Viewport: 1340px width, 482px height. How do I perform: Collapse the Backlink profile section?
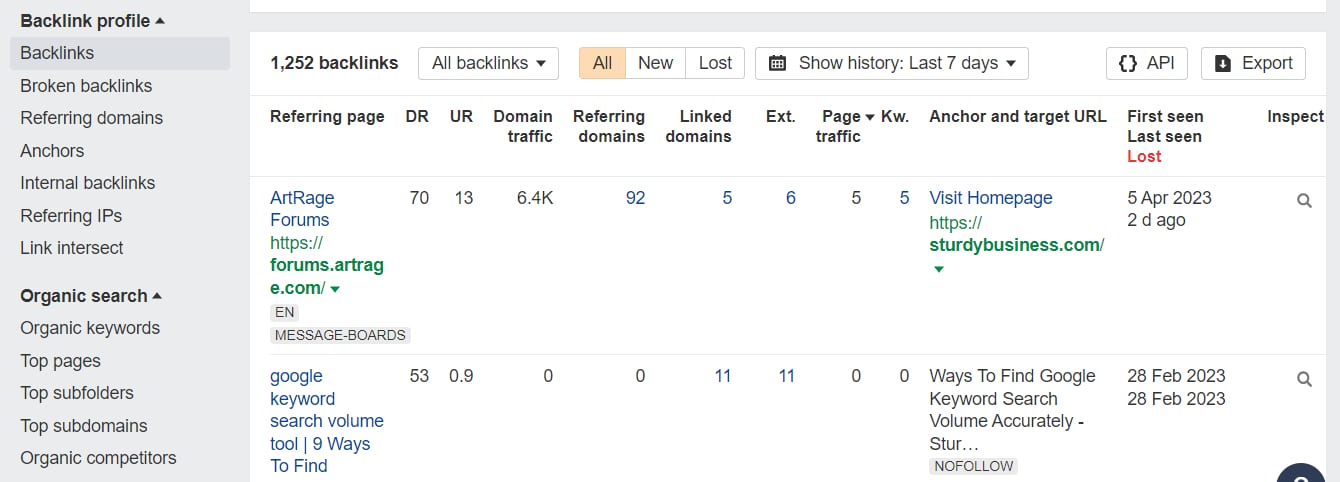click(x=159, y=21)
